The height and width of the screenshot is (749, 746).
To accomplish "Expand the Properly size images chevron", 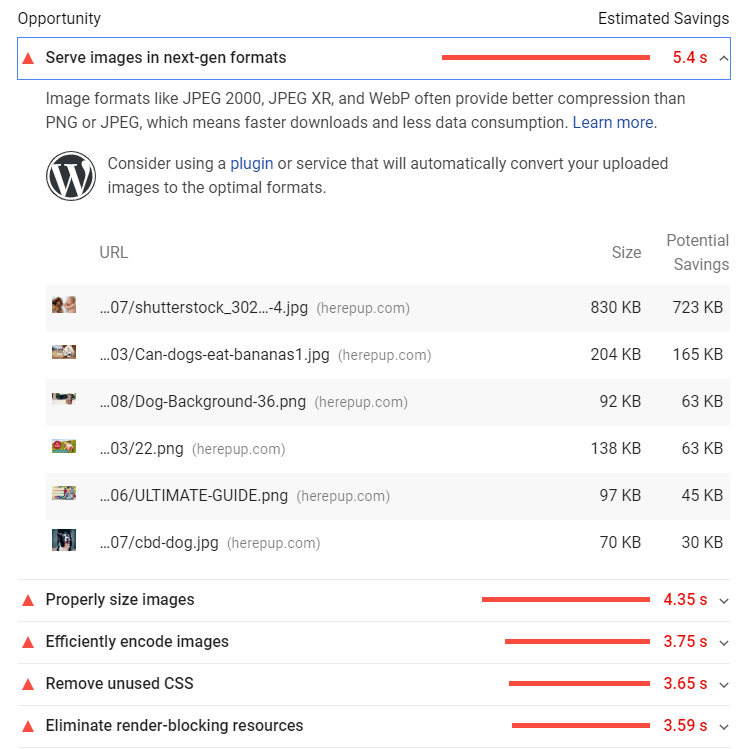I will click(x=724, y=600).
